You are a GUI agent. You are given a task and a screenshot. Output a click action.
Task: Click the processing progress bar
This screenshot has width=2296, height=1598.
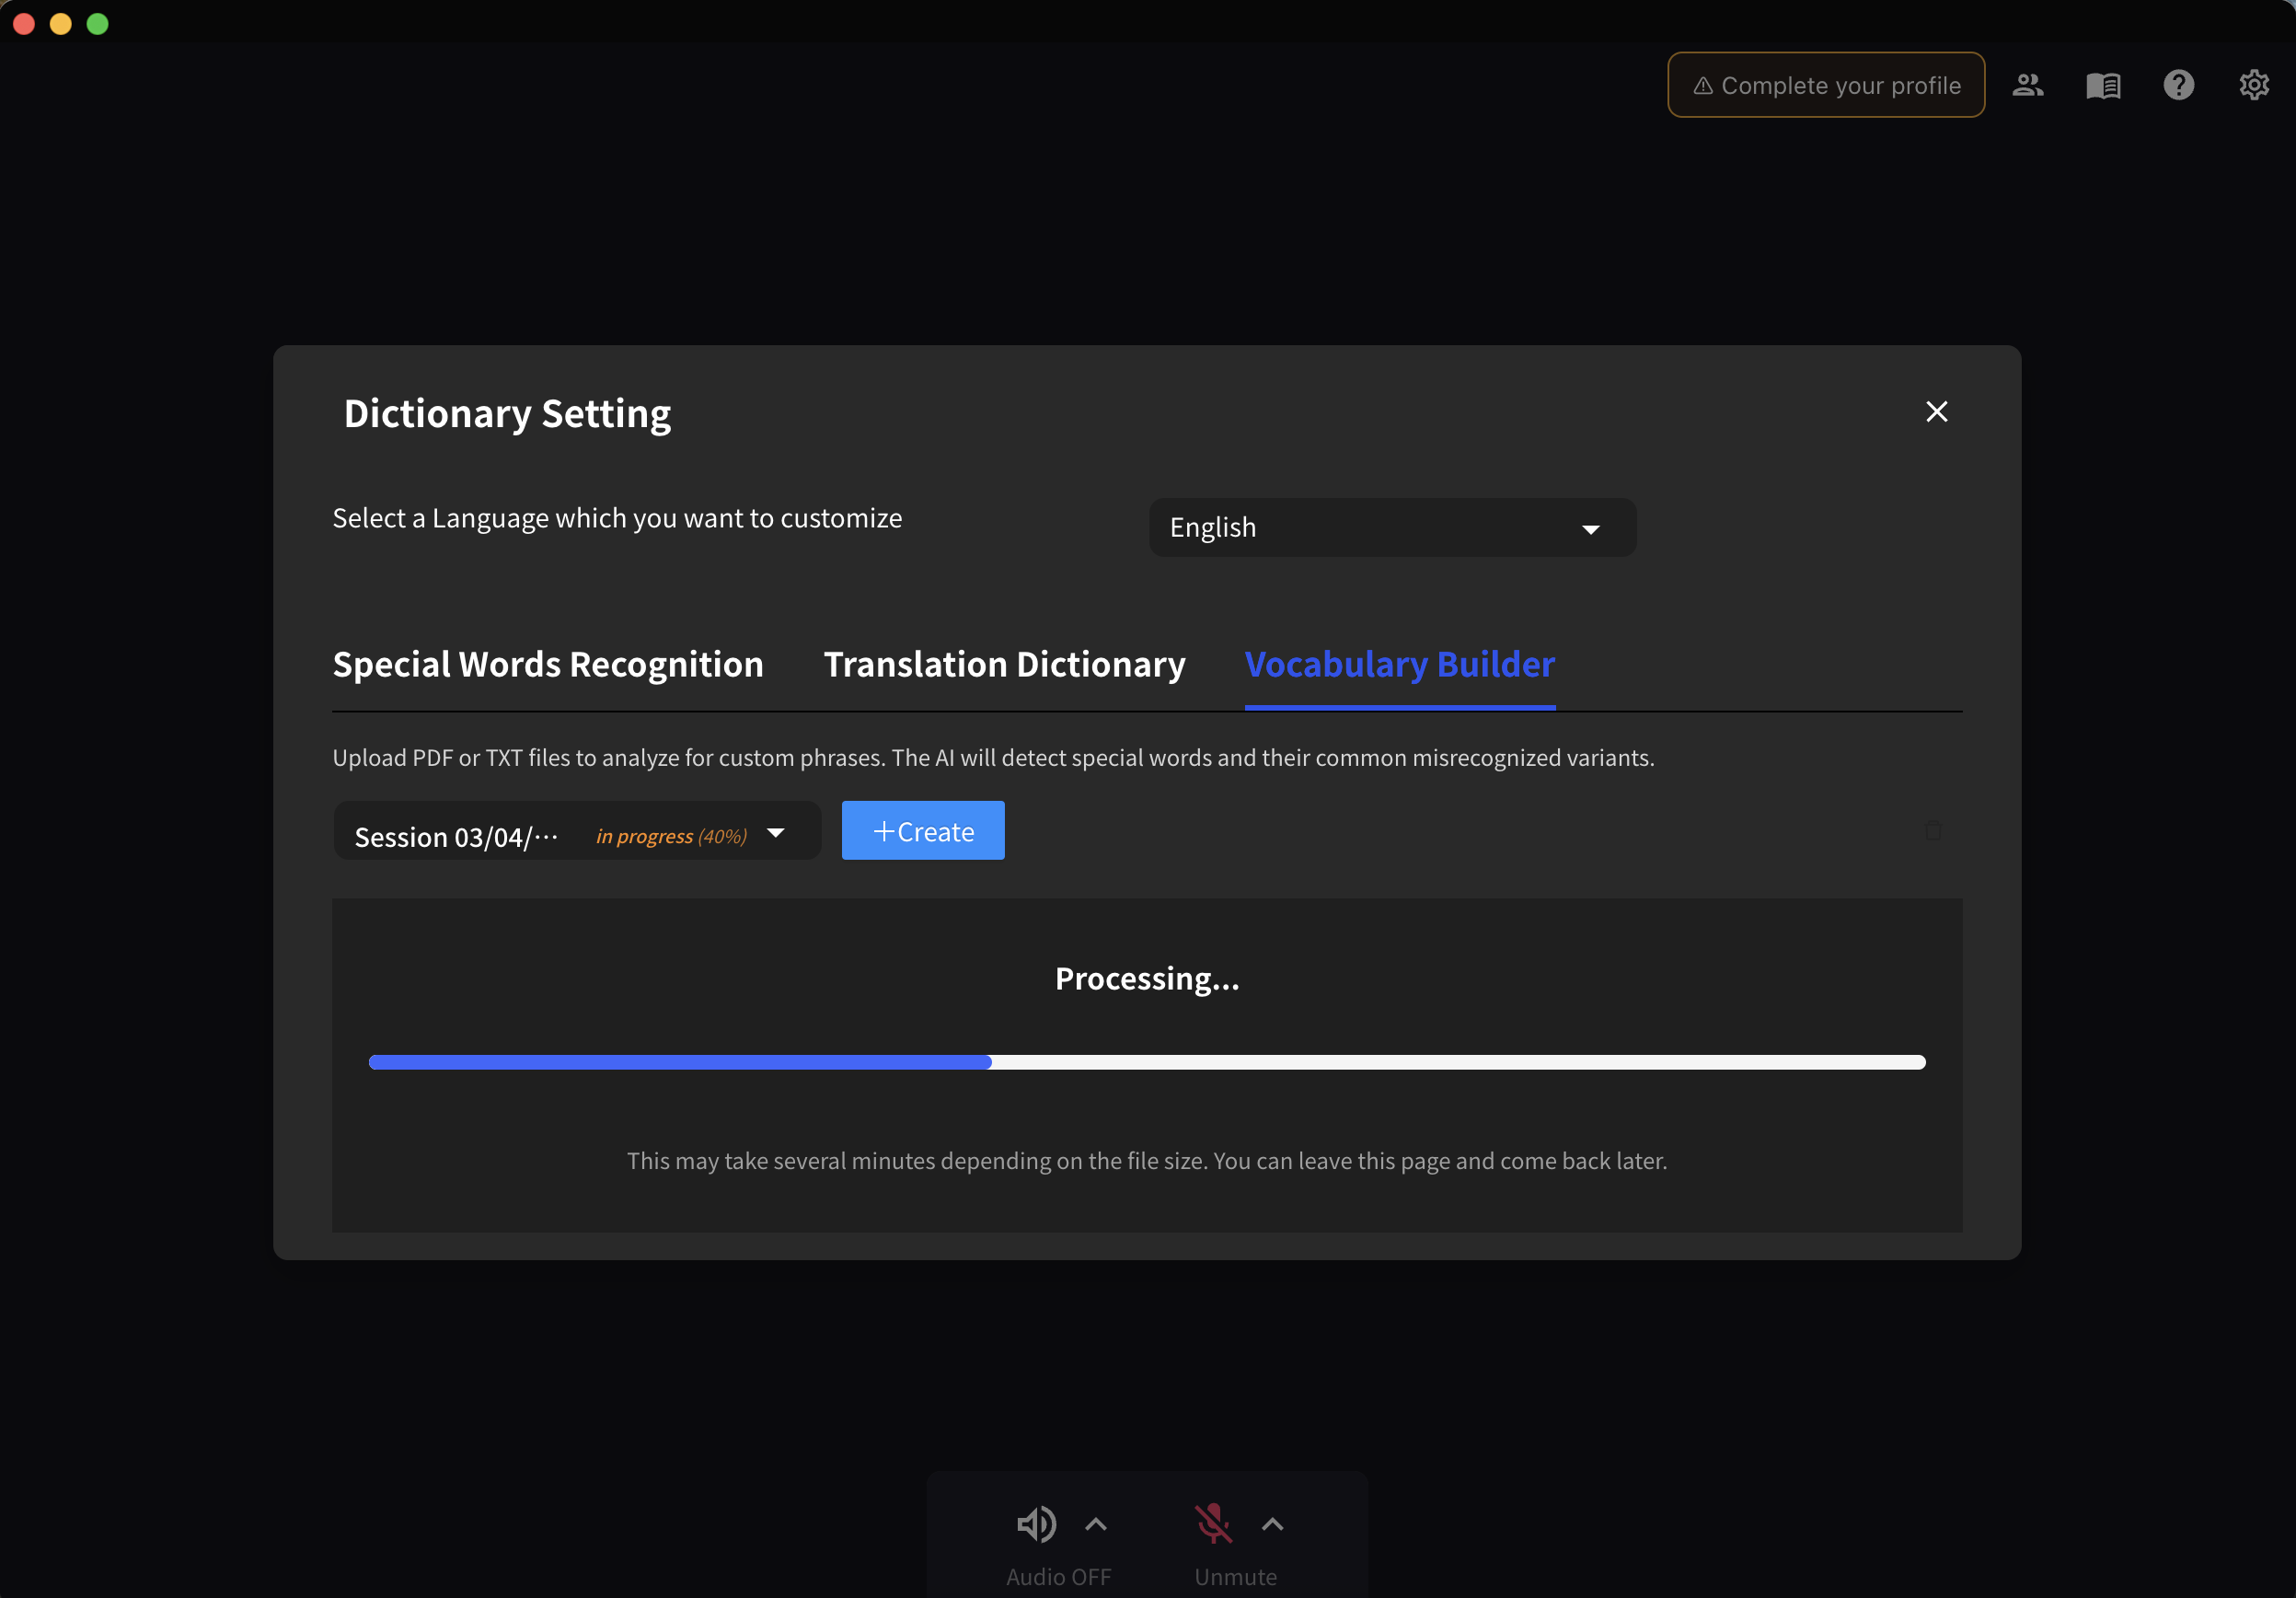(x=1147, y=1062)
